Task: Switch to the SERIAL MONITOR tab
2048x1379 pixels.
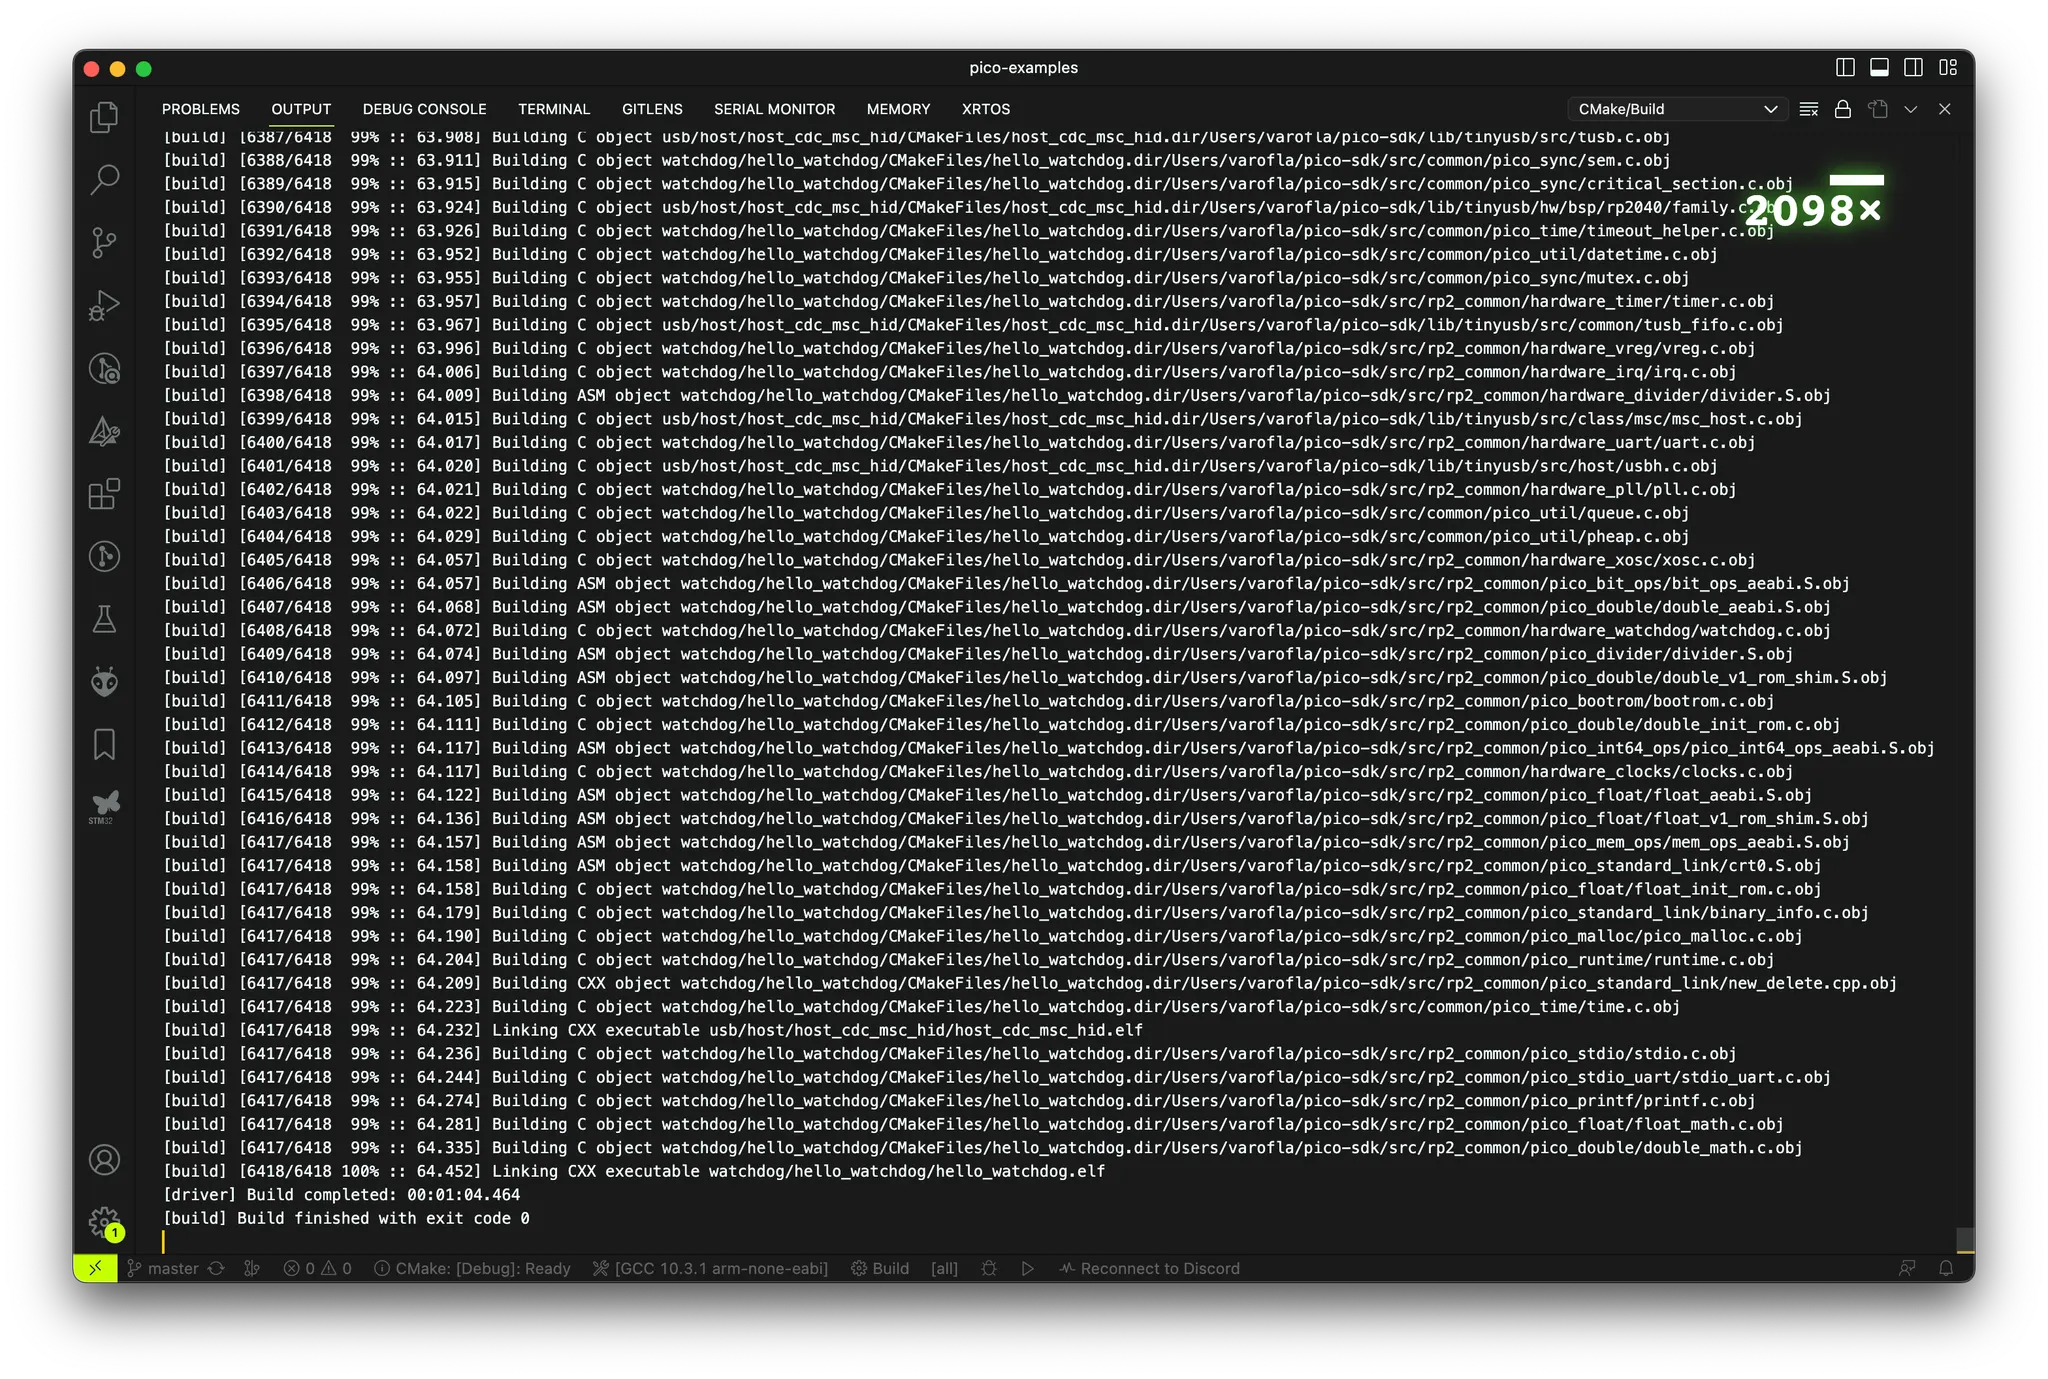Action: [x=774, y=109]
